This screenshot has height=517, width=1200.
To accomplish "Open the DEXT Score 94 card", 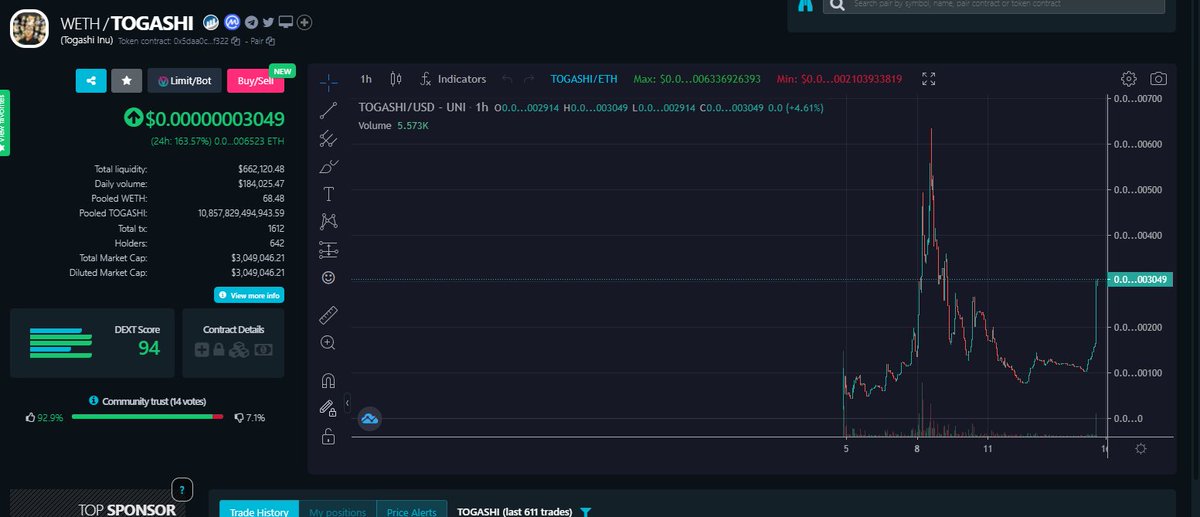I will [x=90, y=342].
